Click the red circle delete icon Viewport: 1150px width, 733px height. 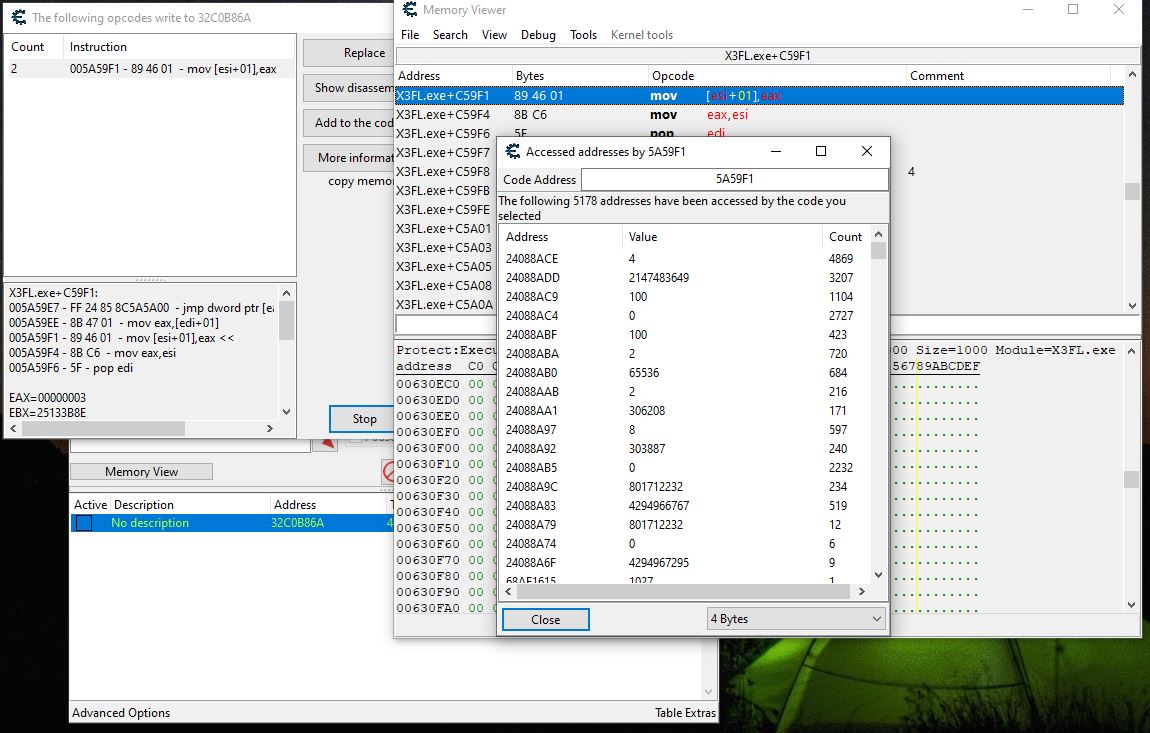pyautogui.click(x=389, y=470)
